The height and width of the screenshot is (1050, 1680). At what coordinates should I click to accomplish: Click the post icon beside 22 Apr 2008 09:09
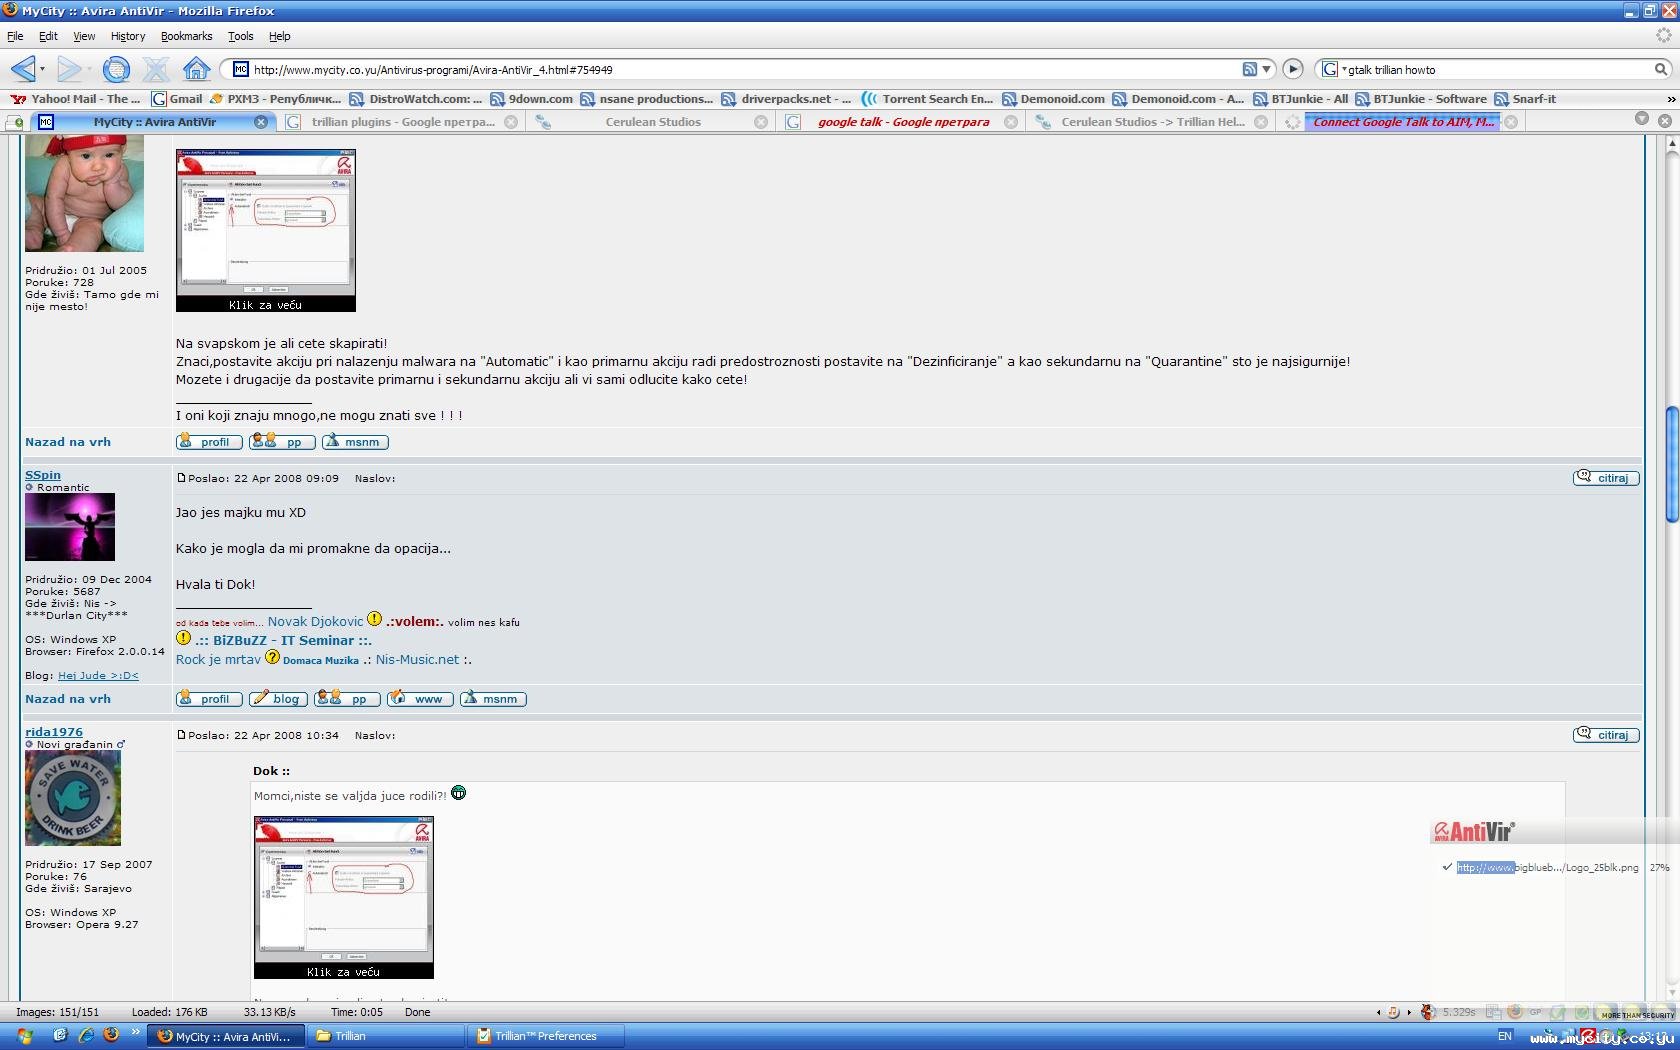[181, 478]
